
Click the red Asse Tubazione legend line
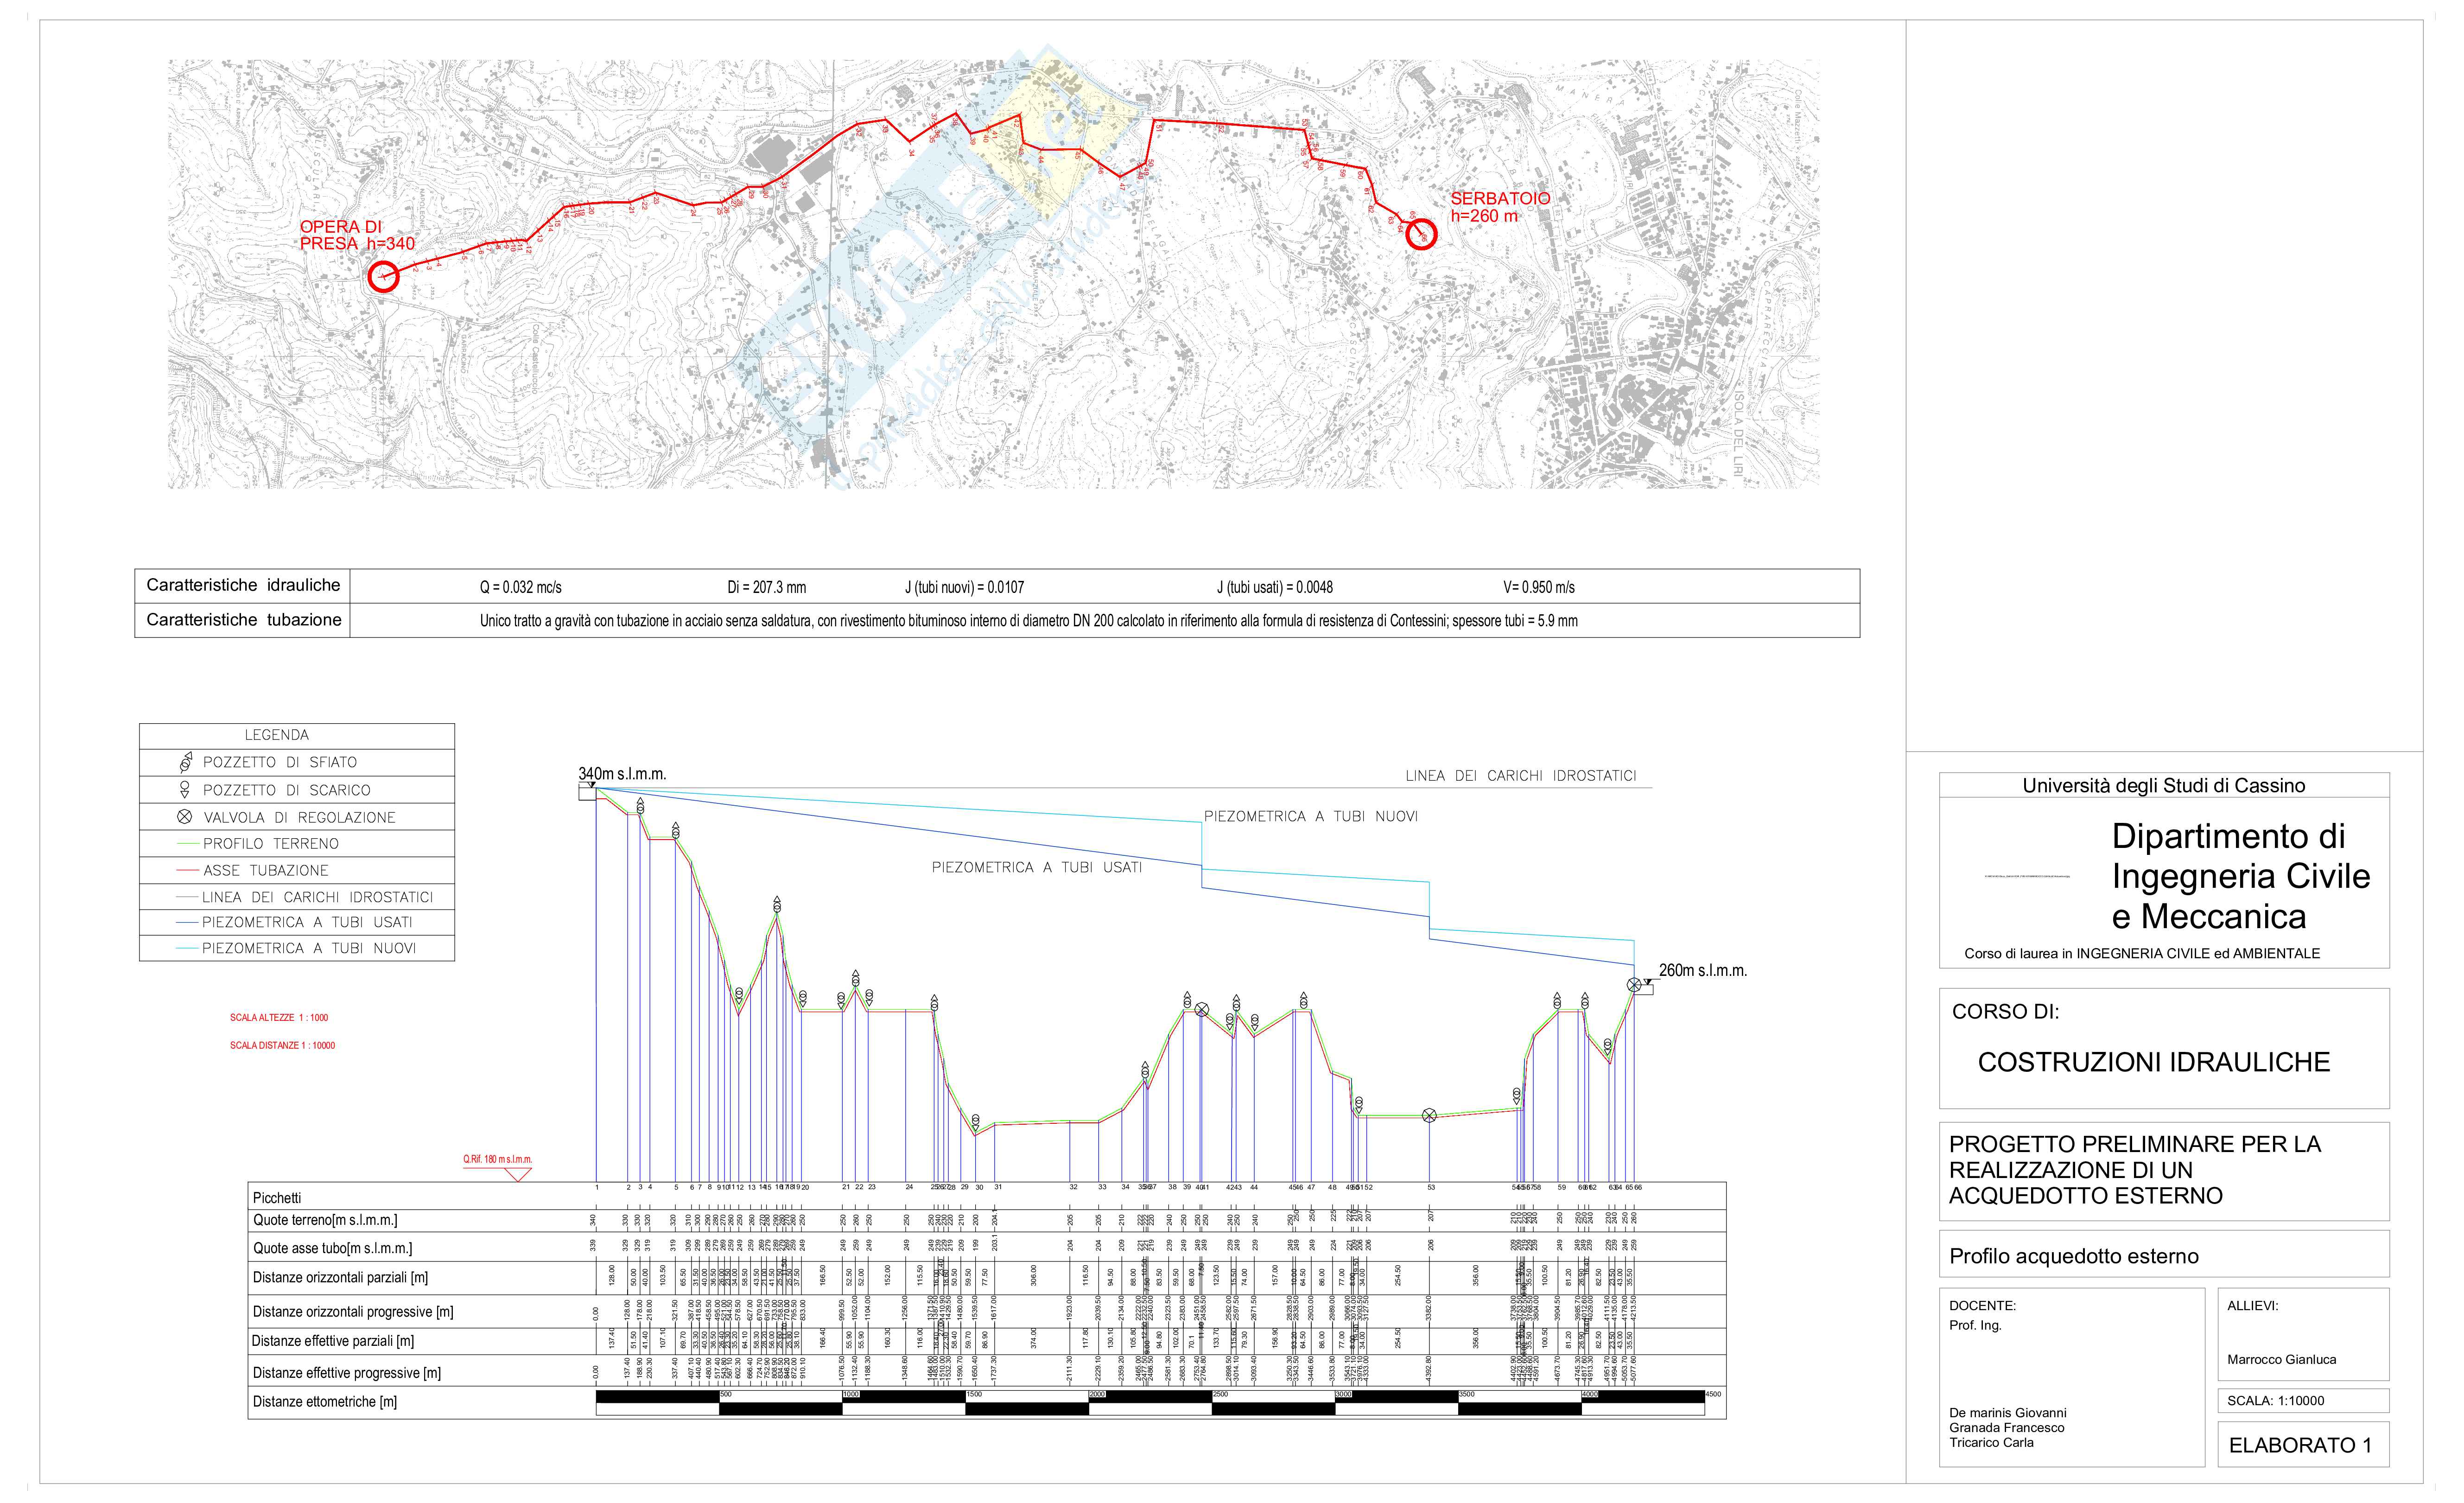(188, 871)
